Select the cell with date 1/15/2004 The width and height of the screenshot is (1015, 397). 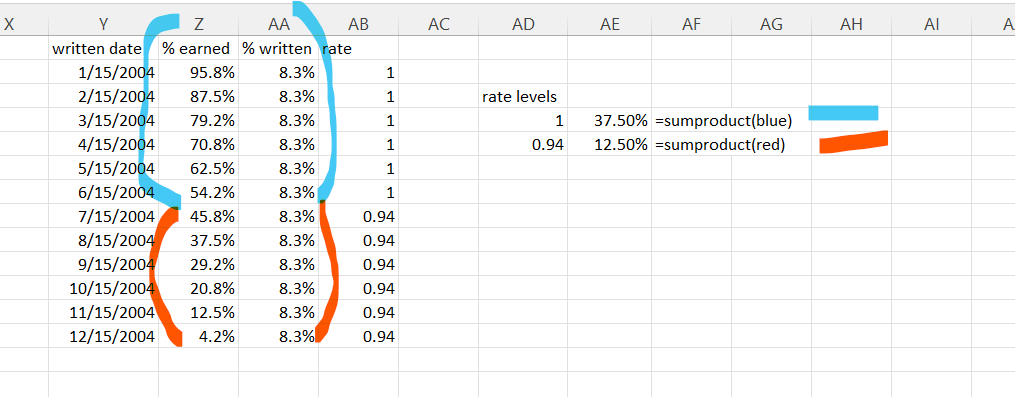pos(104,73)
